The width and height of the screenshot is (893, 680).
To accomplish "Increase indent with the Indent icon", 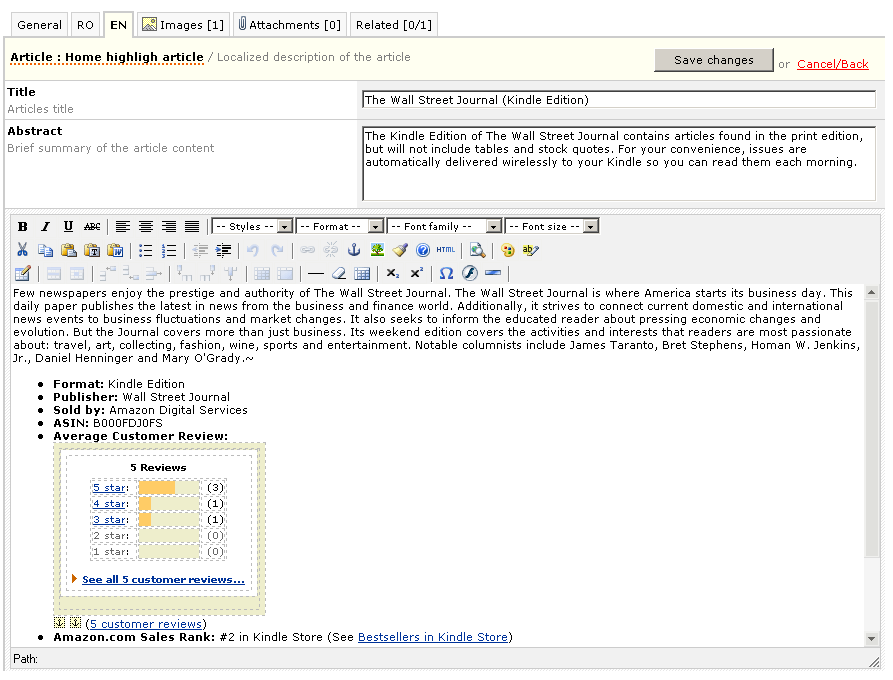I will click(x=223, y=249).
